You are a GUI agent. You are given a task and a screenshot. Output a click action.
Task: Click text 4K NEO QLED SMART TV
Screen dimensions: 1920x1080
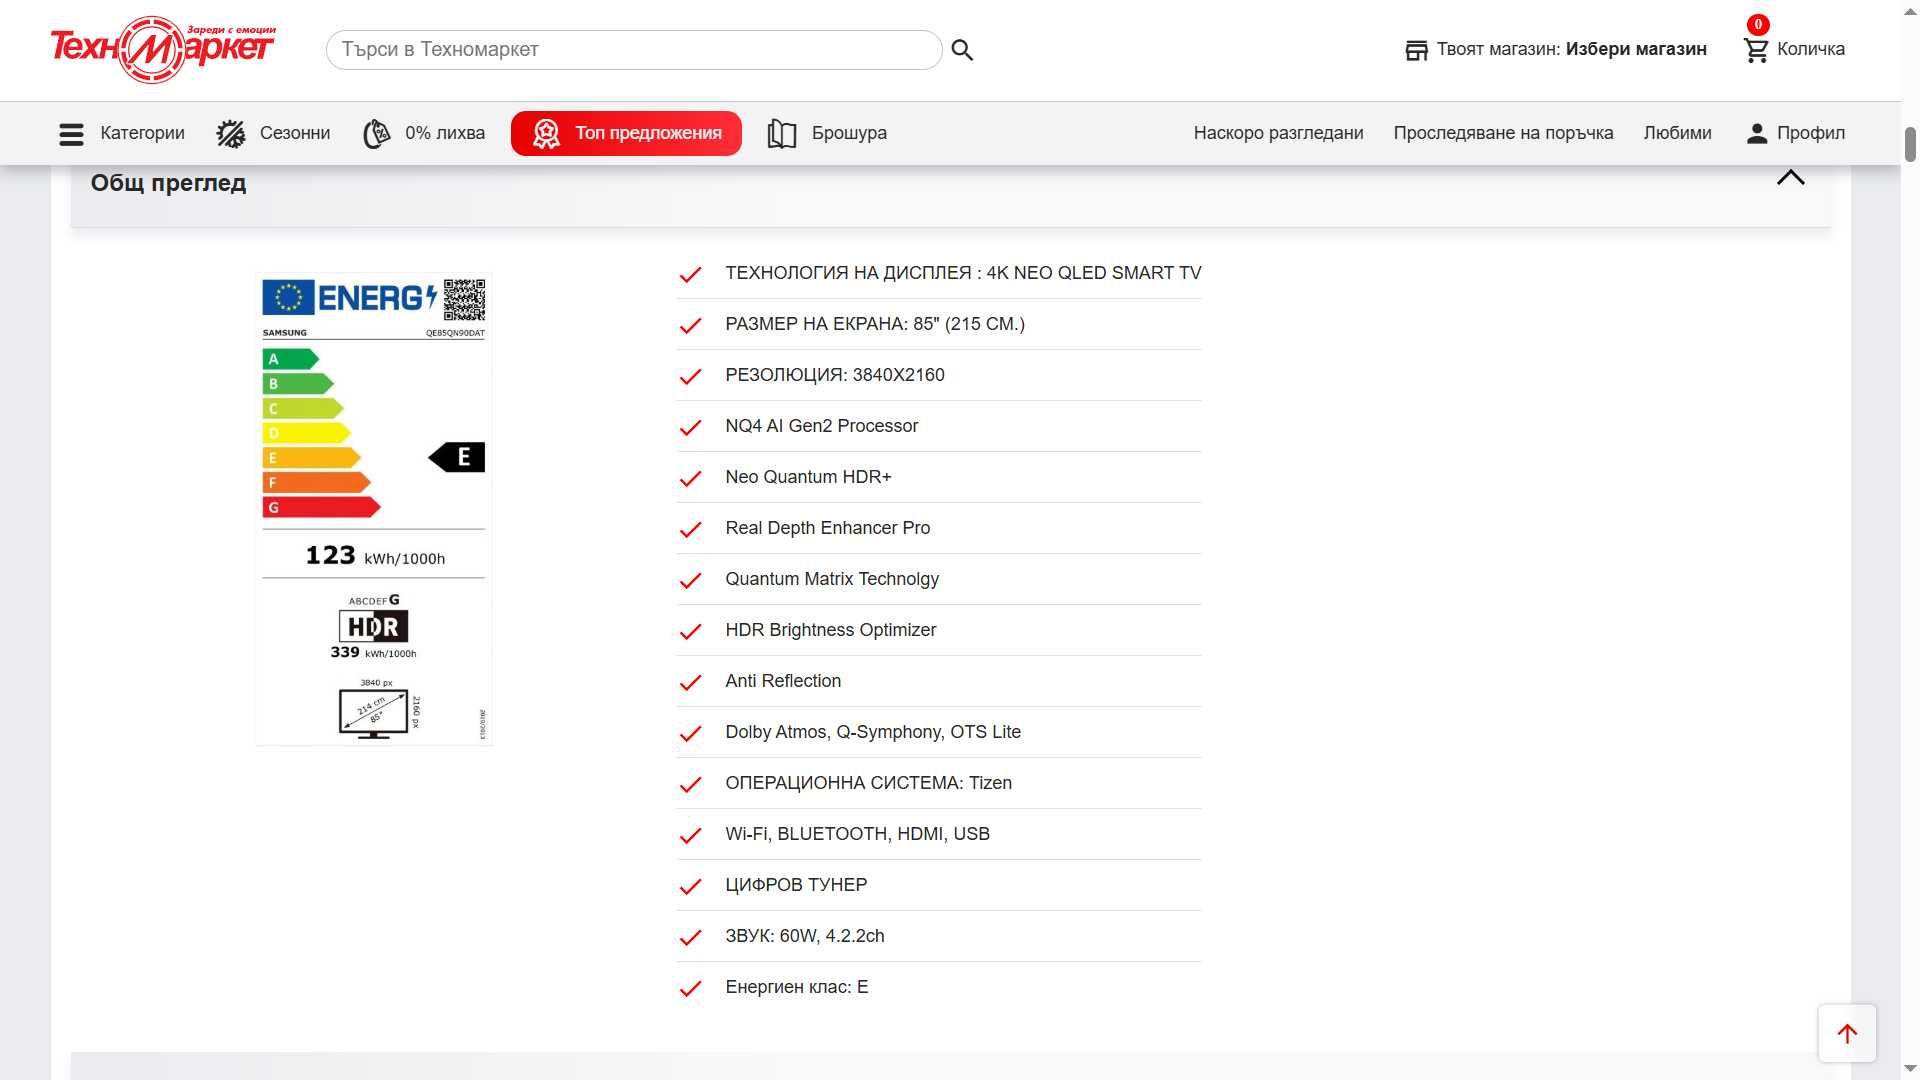pos(1094,273)
